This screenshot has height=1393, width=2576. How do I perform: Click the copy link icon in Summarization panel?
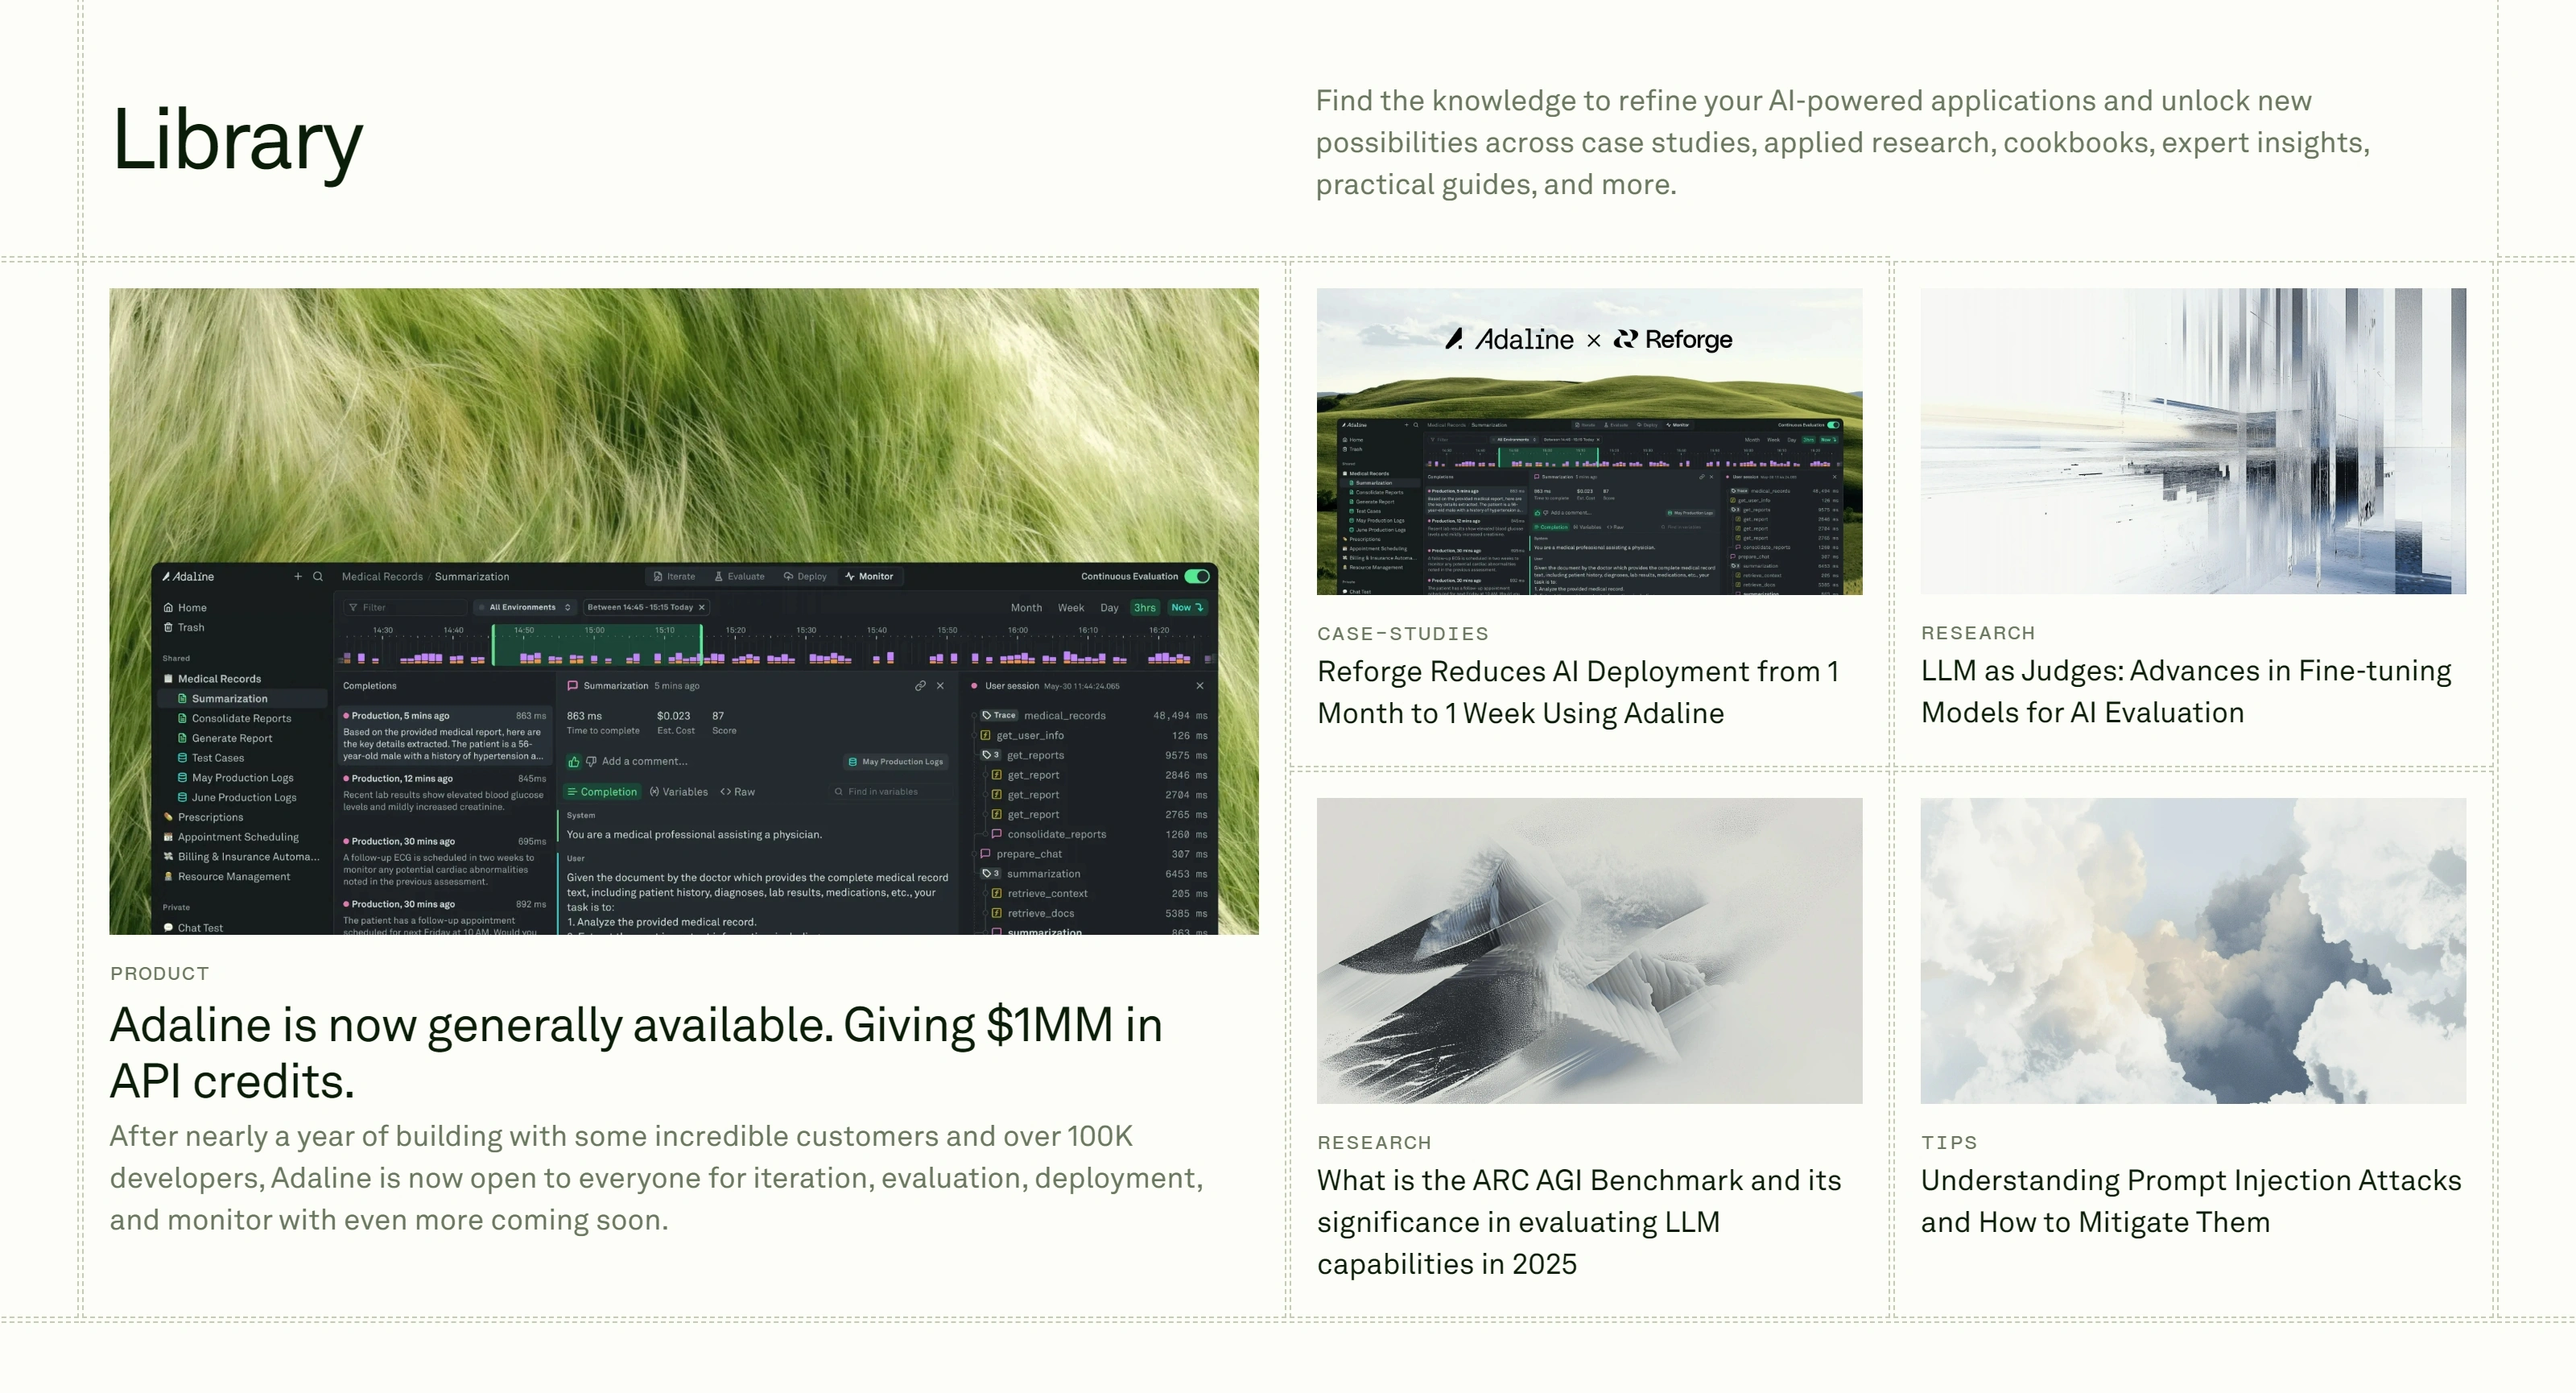click(x=920, y=686)
